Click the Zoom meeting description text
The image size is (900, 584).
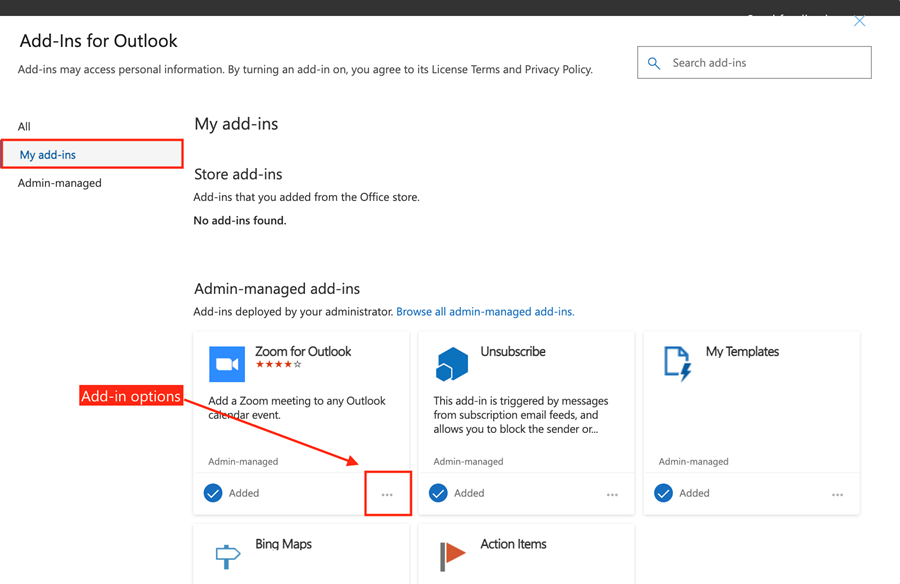tap(297, 408)
